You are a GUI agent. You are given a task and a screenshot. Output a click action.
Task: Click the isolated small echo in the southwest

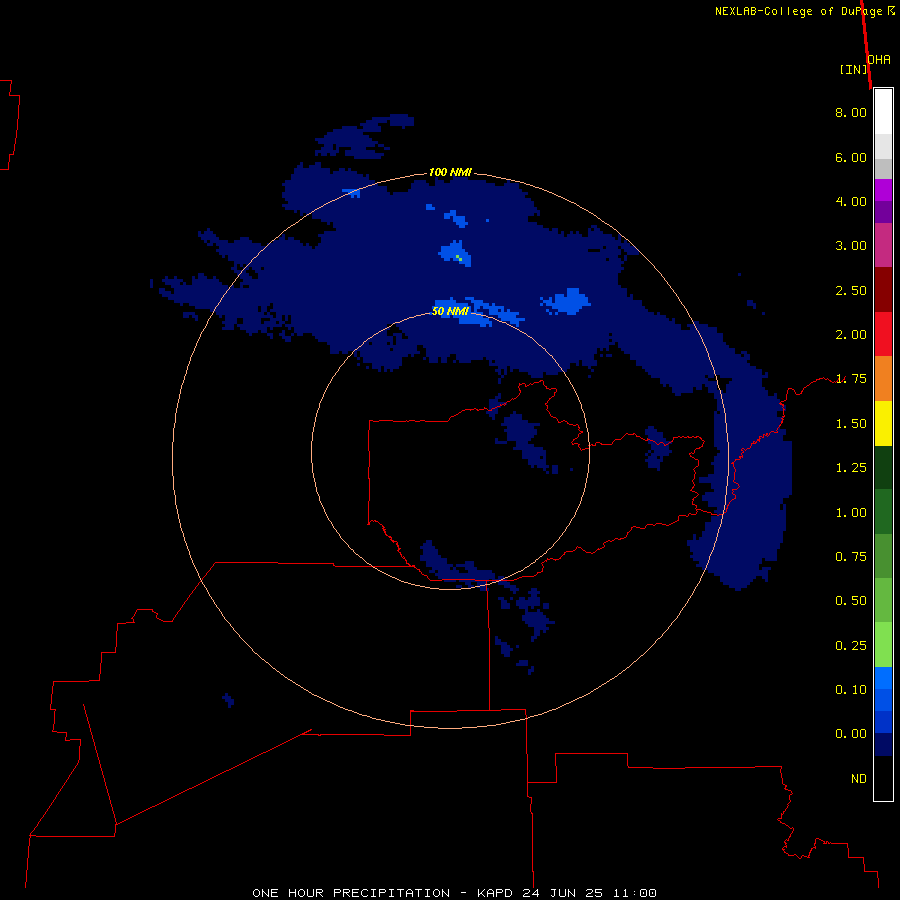pos(228,700)
